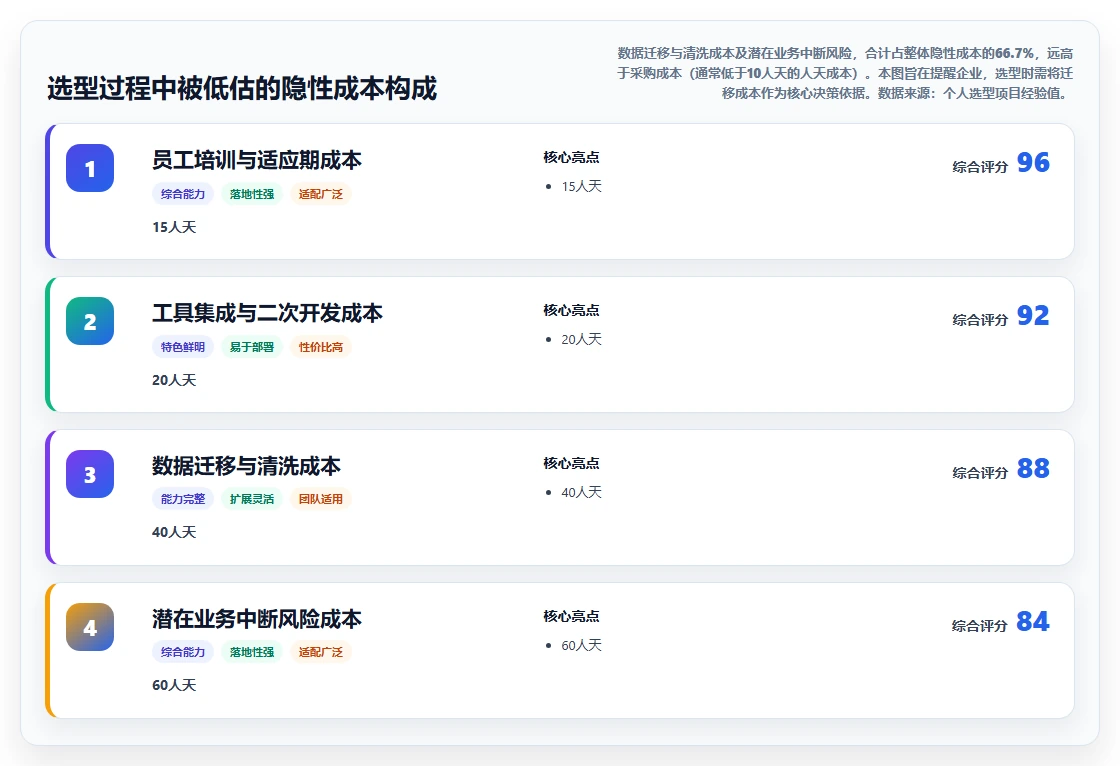Click the 综合能力 tag in card 1
The image size is (1120, 766).
(183, 194)
